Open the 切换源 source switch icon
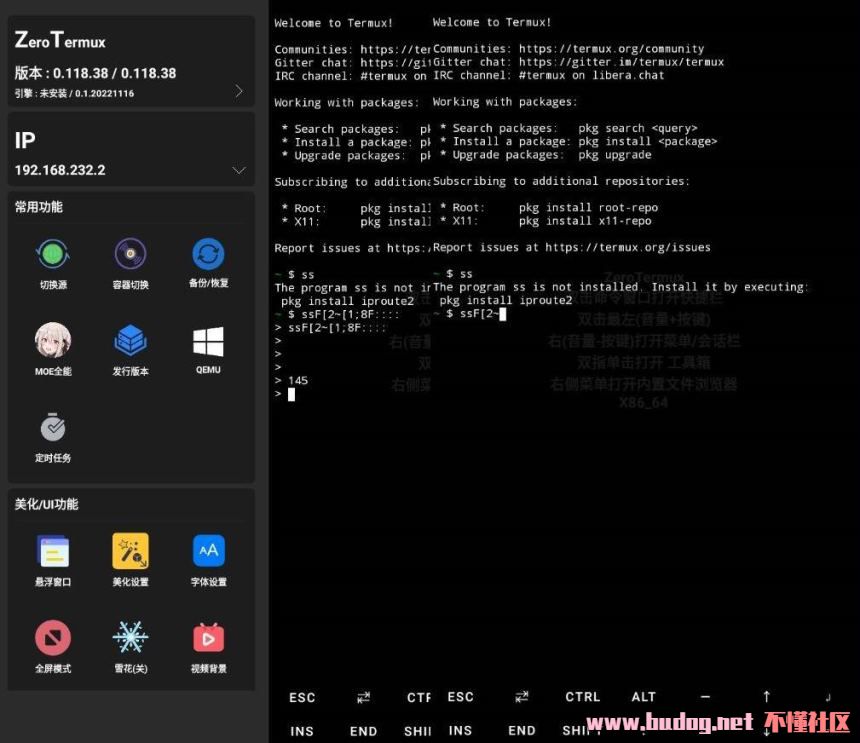Screen dimensions: 860x743 [53, 254]
